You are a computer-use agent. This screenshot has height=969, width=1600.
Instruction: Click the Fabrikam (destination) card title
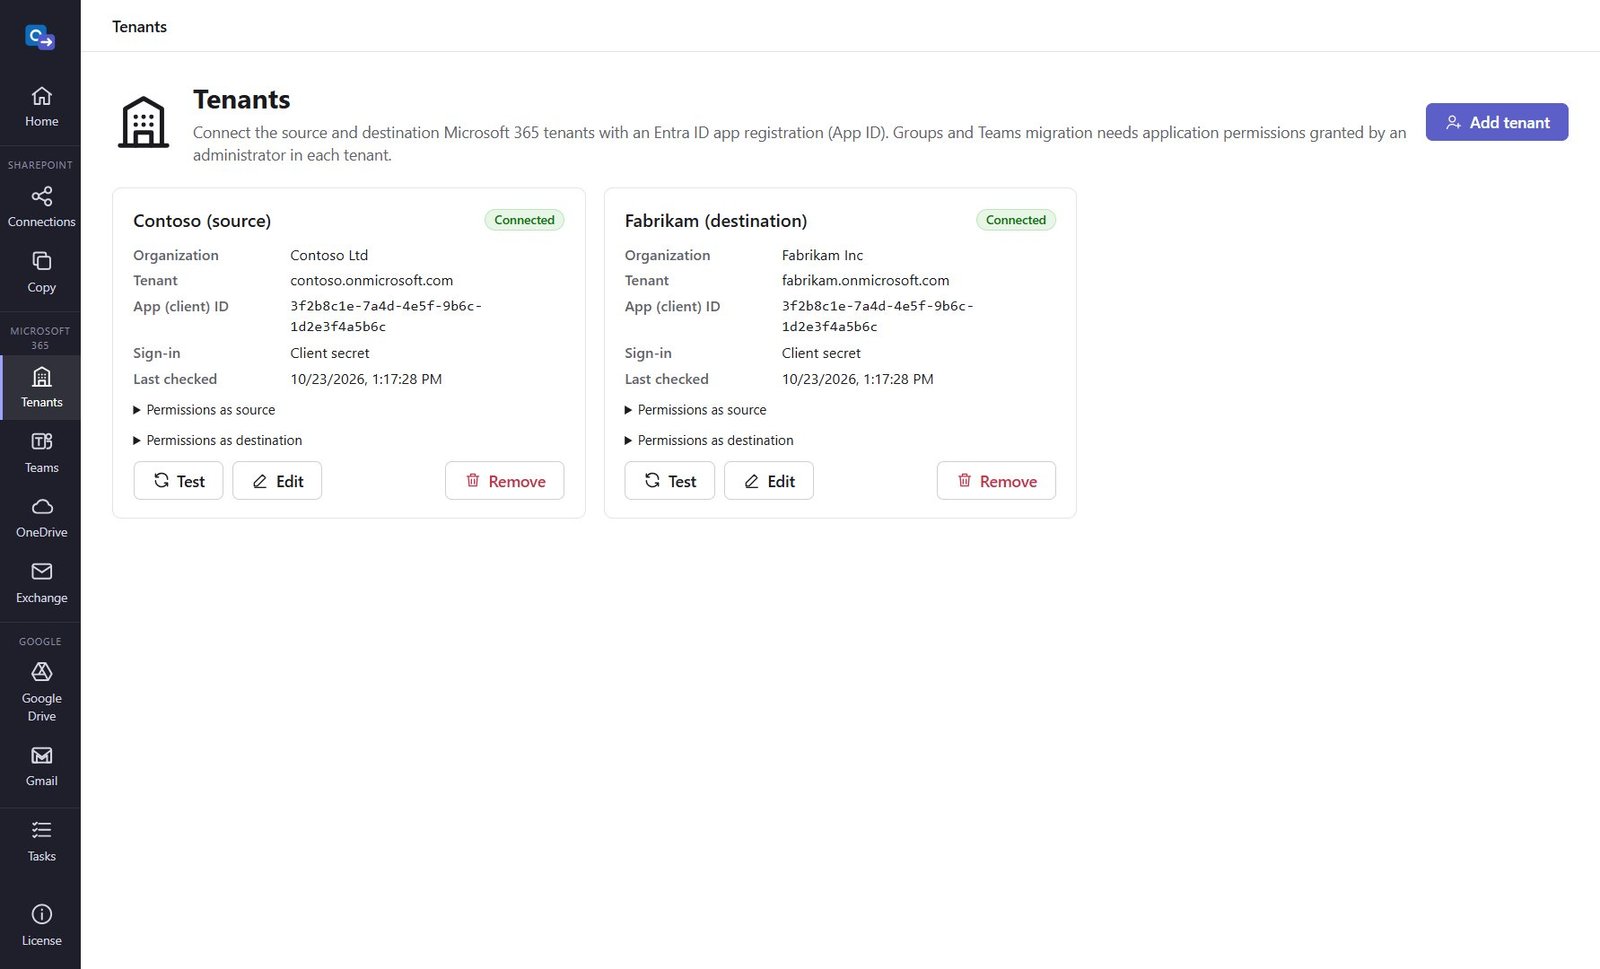716,221
